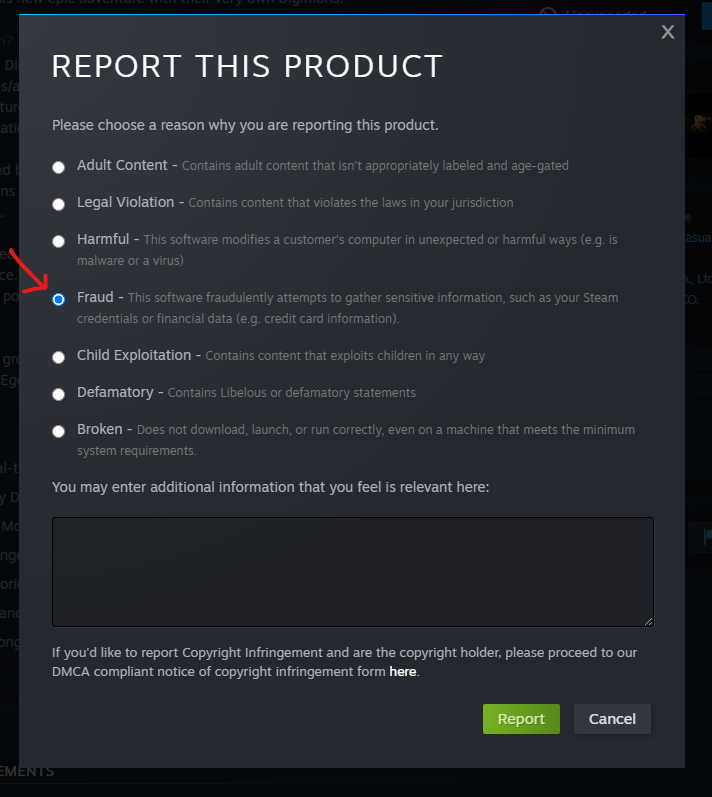Choose the Broken radio button
Image resolution: width=712 pixels, height=797 pixels.
pos(58,432)
